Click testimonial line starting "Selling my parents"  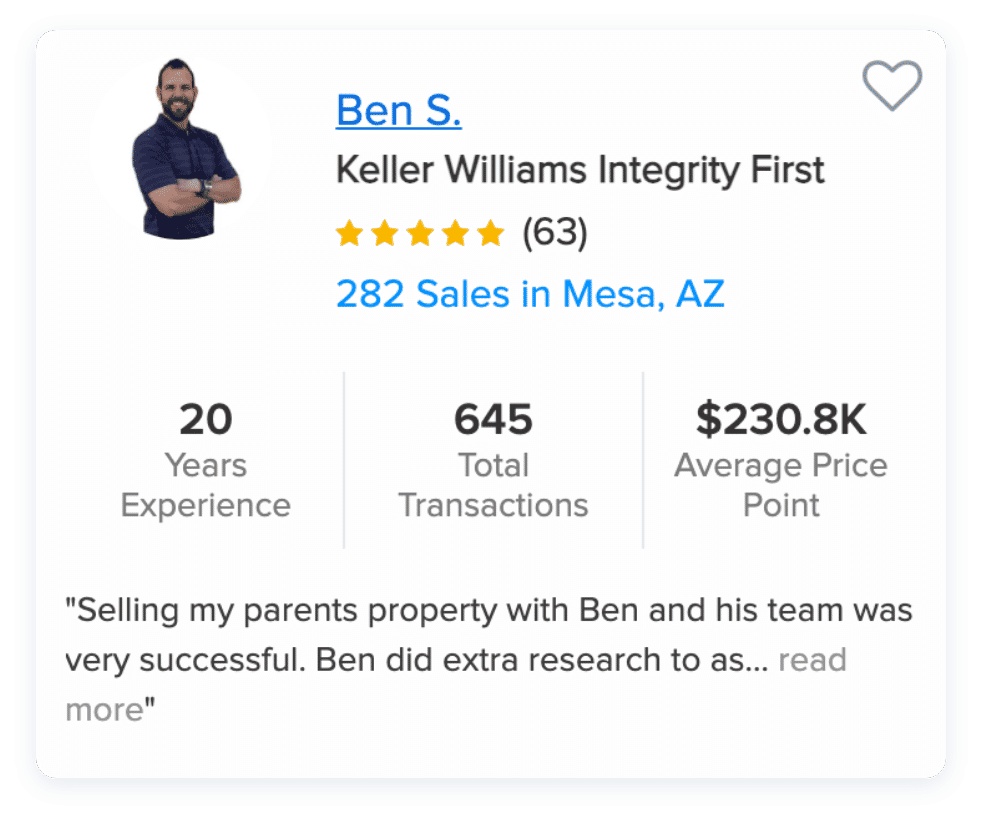pos(488,610)
